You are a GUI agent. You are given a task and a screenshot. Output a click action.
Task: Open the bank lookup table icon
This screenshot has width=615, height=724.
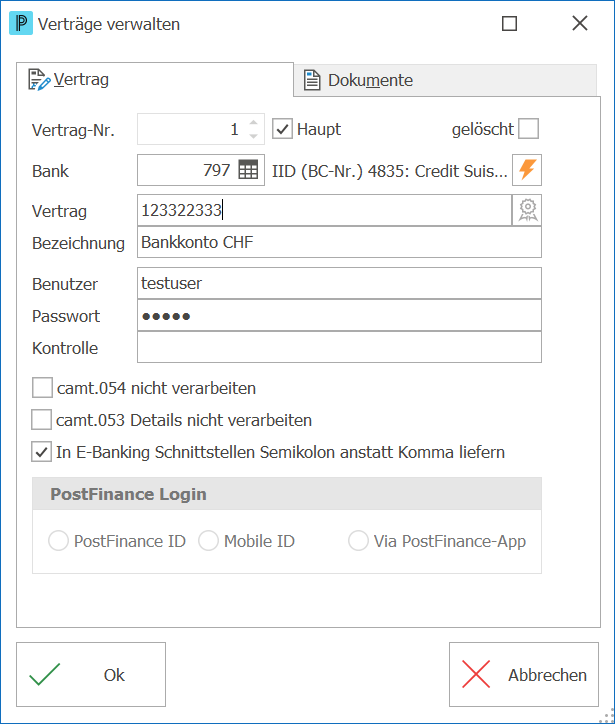click(x=248, y=170)
